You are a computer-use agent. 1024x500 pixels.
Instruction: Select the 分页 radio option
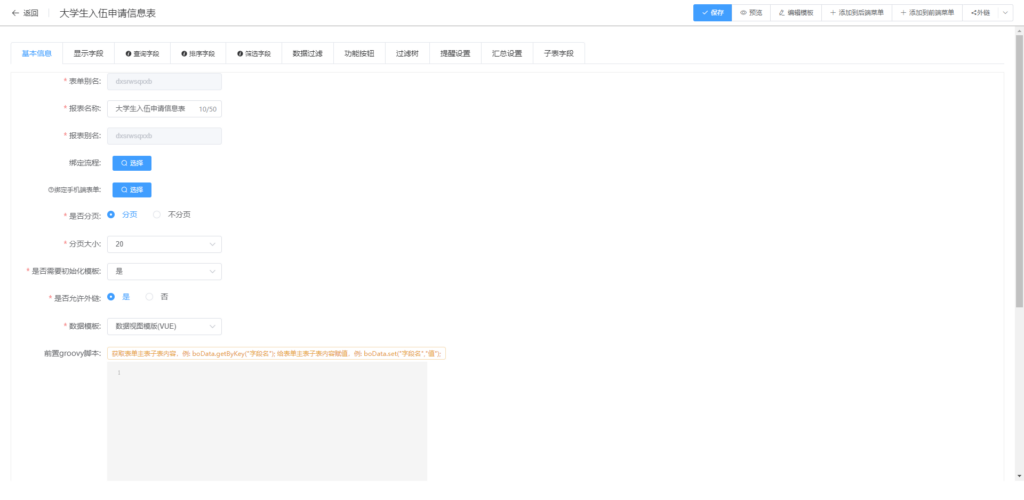click(111, 214)
